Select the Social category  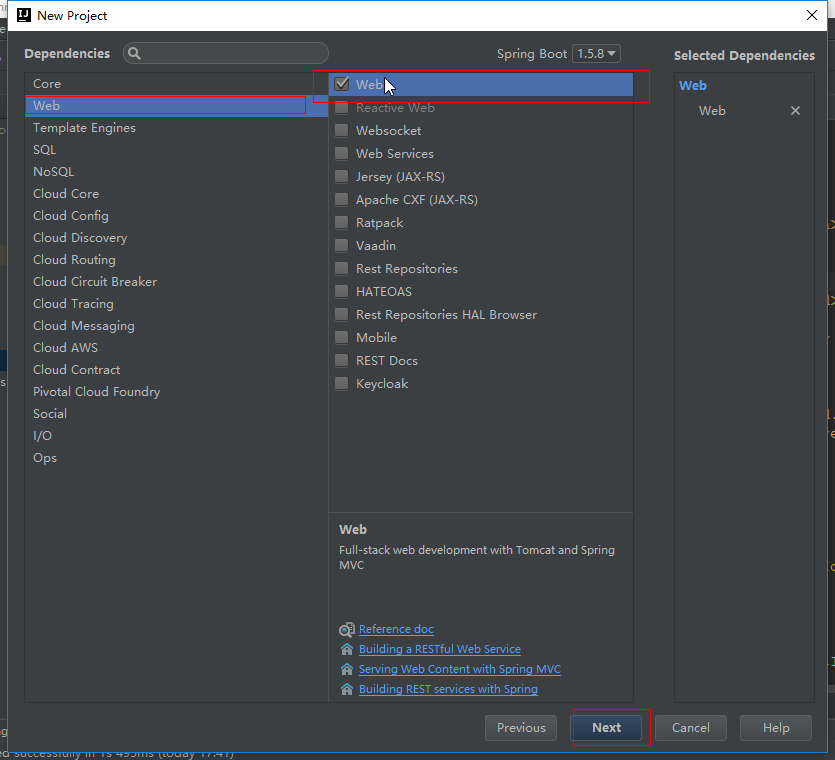176,414
